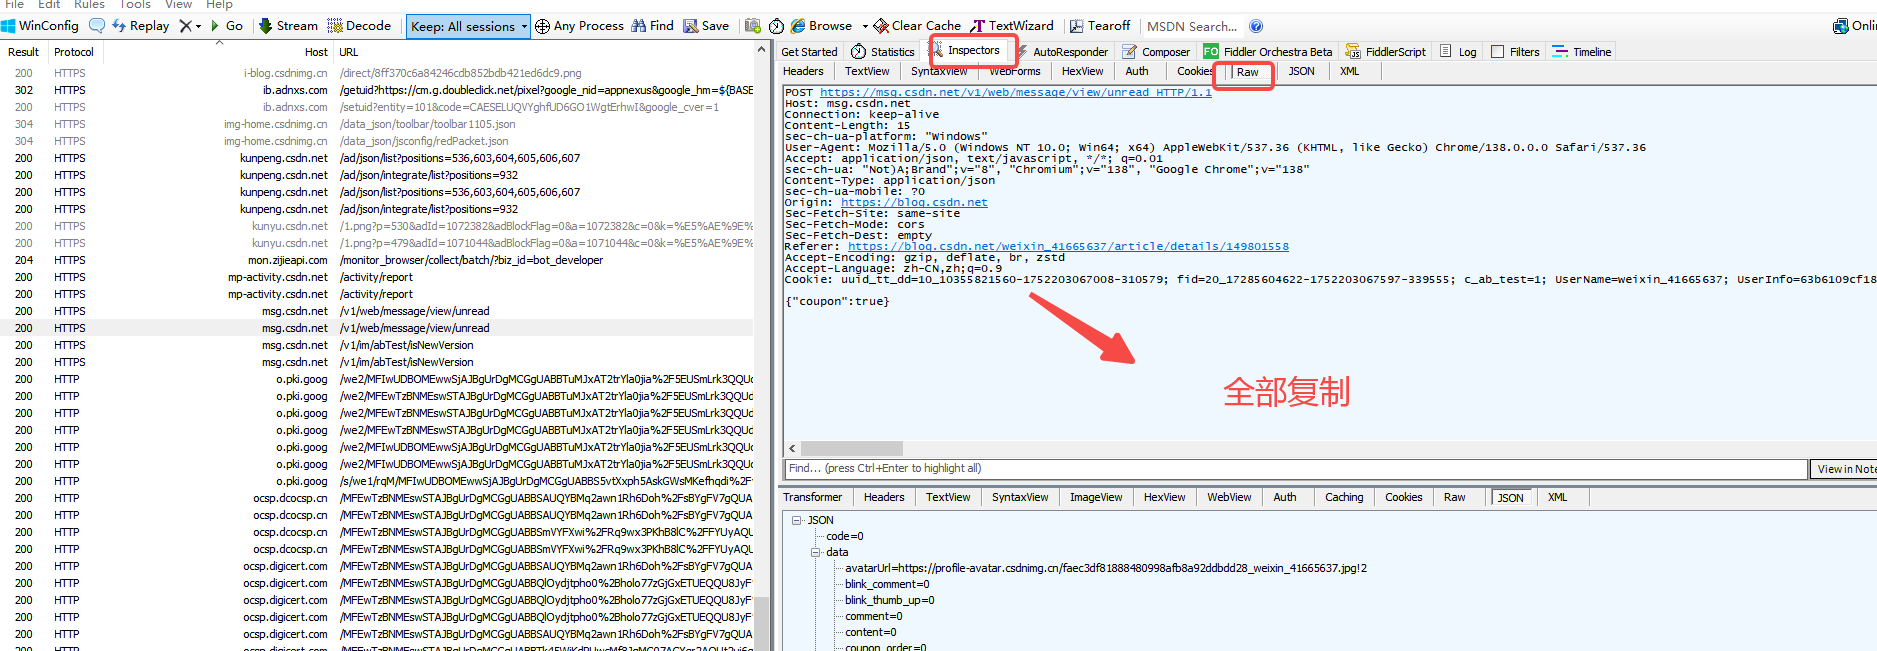Switch to the Composer tab
Image resolution: width=1877 pixels, height=651 pixels.
click(1156, 52)
